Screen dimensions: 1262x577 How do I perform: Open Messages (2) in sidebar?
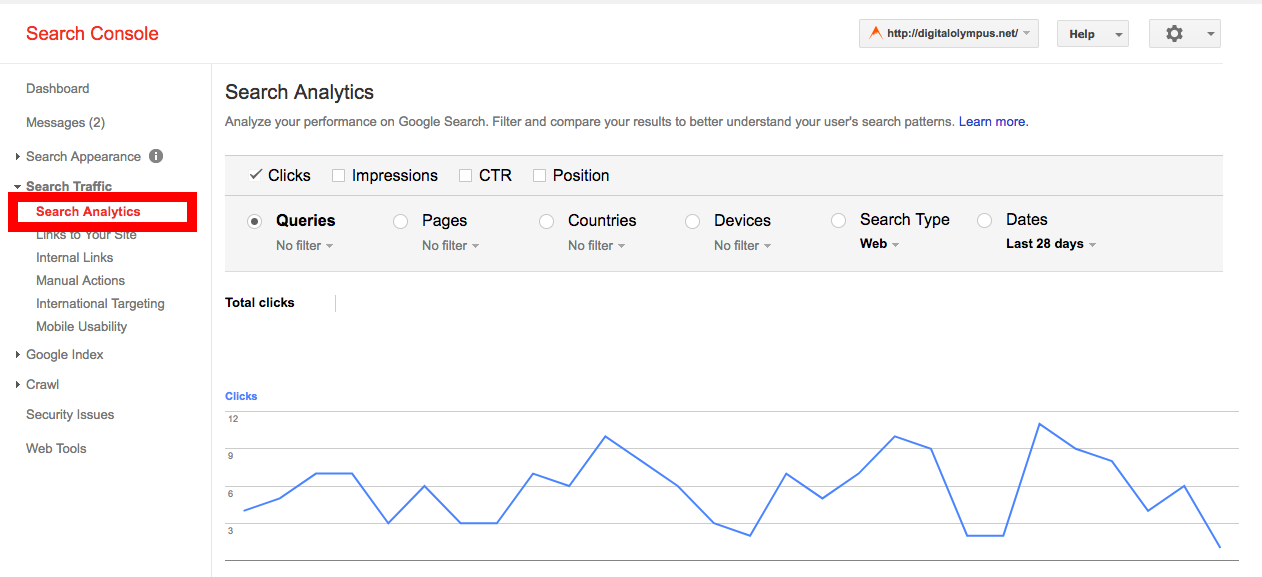click(65, 123)
